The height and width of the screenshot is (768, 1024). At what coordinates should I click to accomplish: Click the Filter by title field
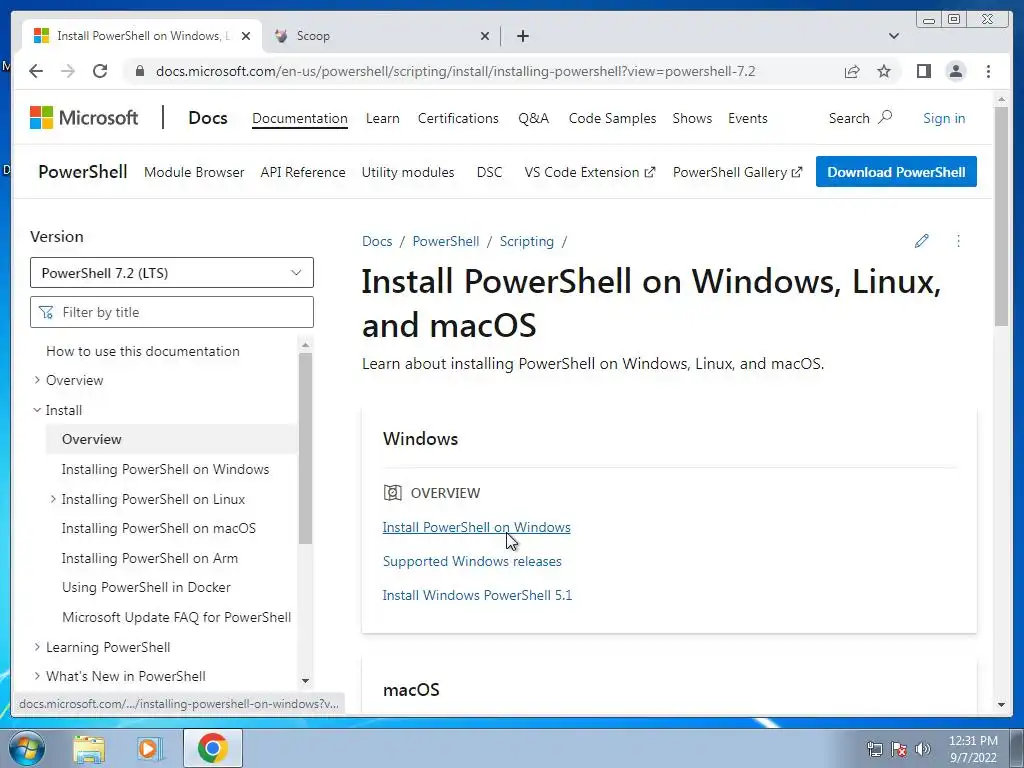[172, 312]
